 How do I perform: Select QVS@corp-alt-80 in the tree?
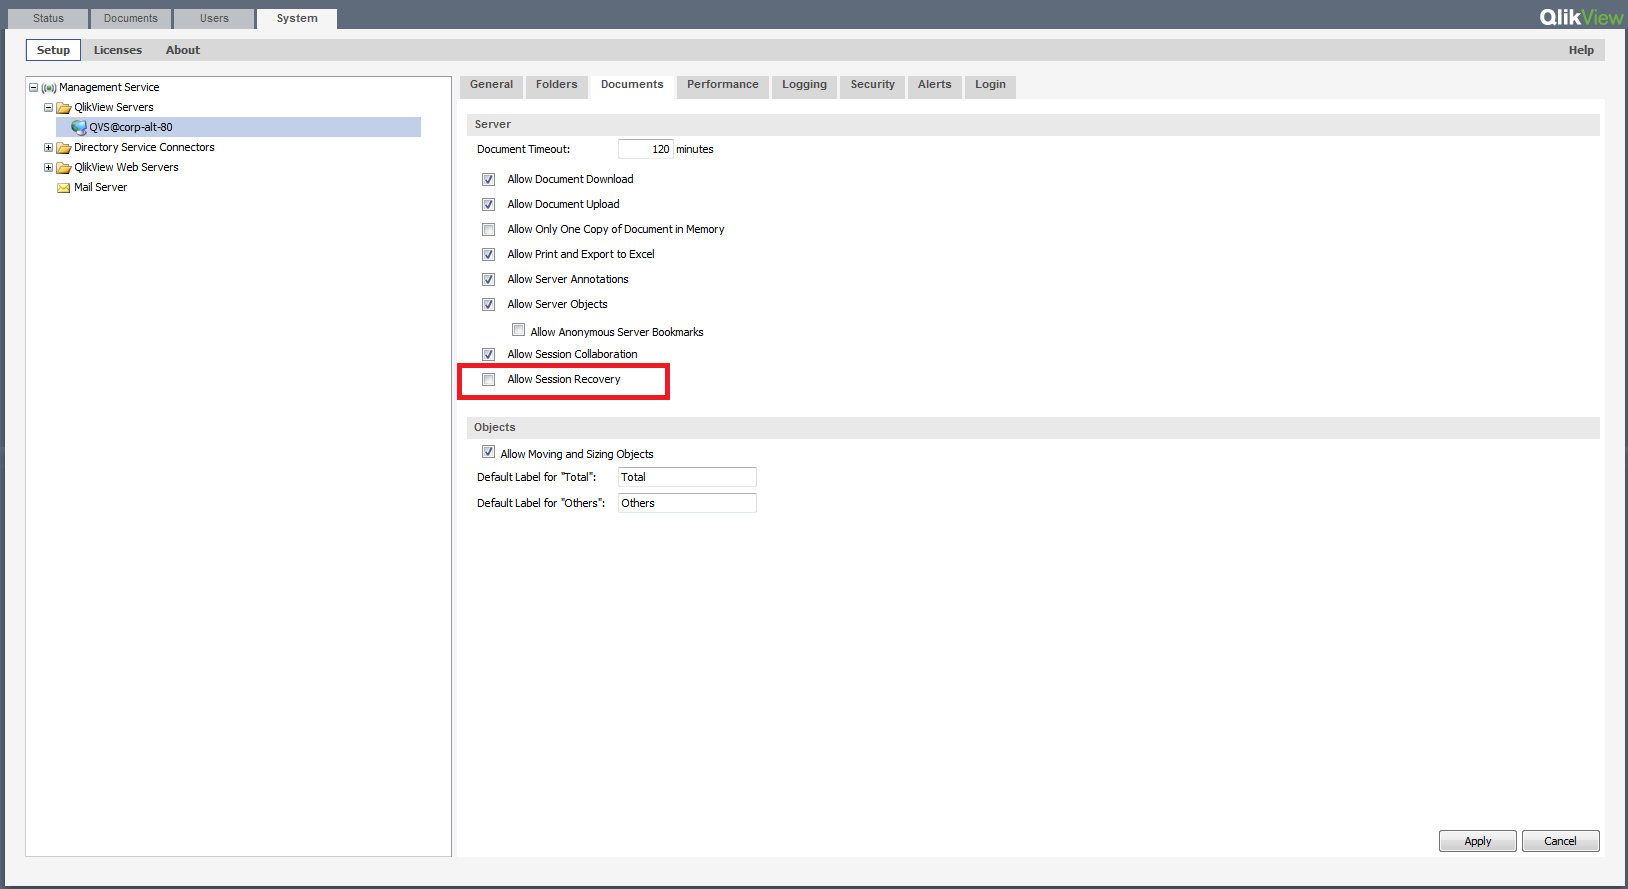(x=131, y=127)
